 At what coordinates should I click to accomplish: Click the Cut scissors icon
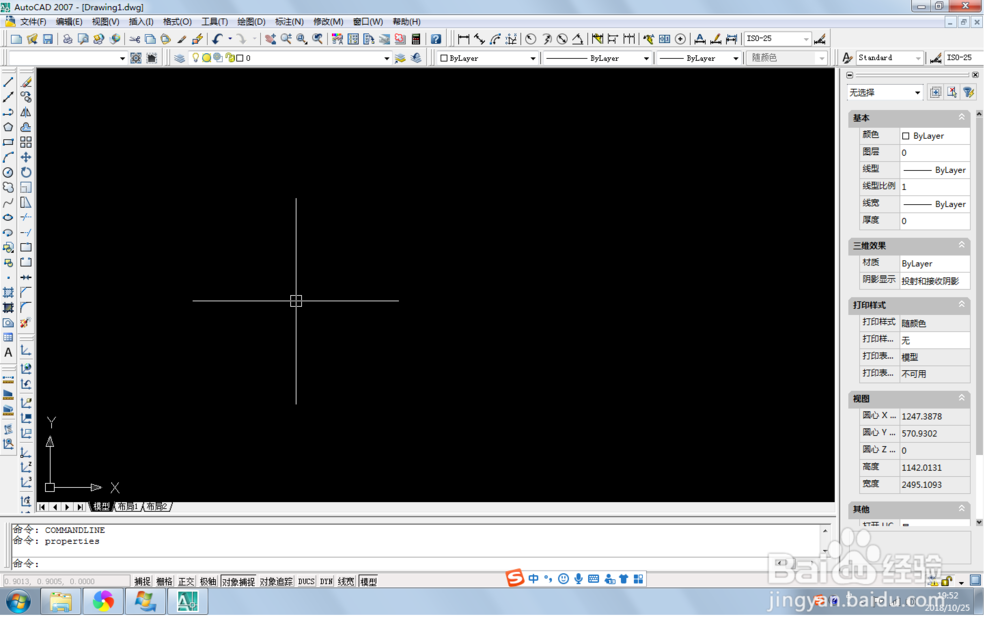tap(135, 40)
